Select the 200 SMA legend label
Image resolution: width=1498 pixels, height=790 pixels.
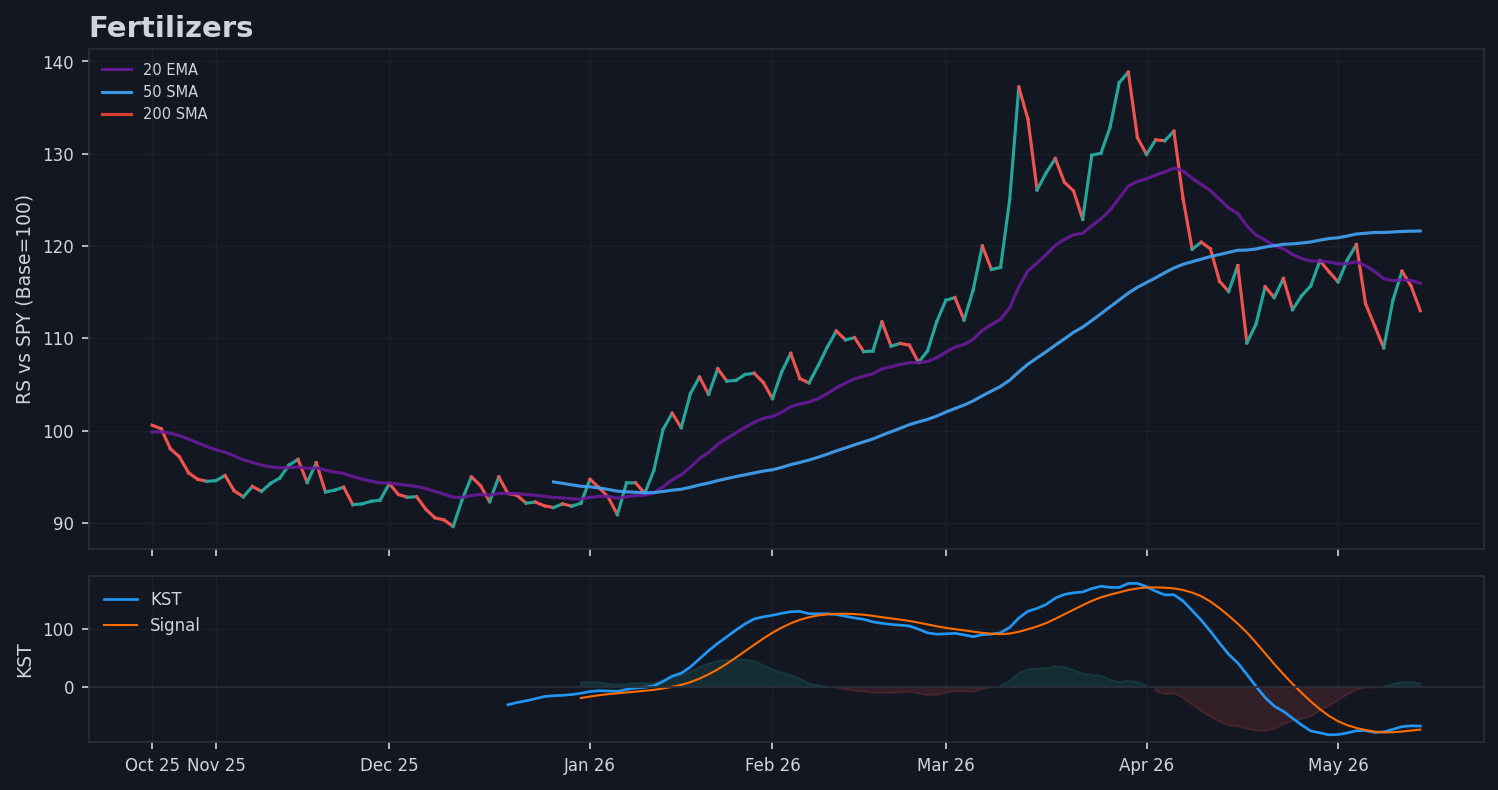coord(175,114)
